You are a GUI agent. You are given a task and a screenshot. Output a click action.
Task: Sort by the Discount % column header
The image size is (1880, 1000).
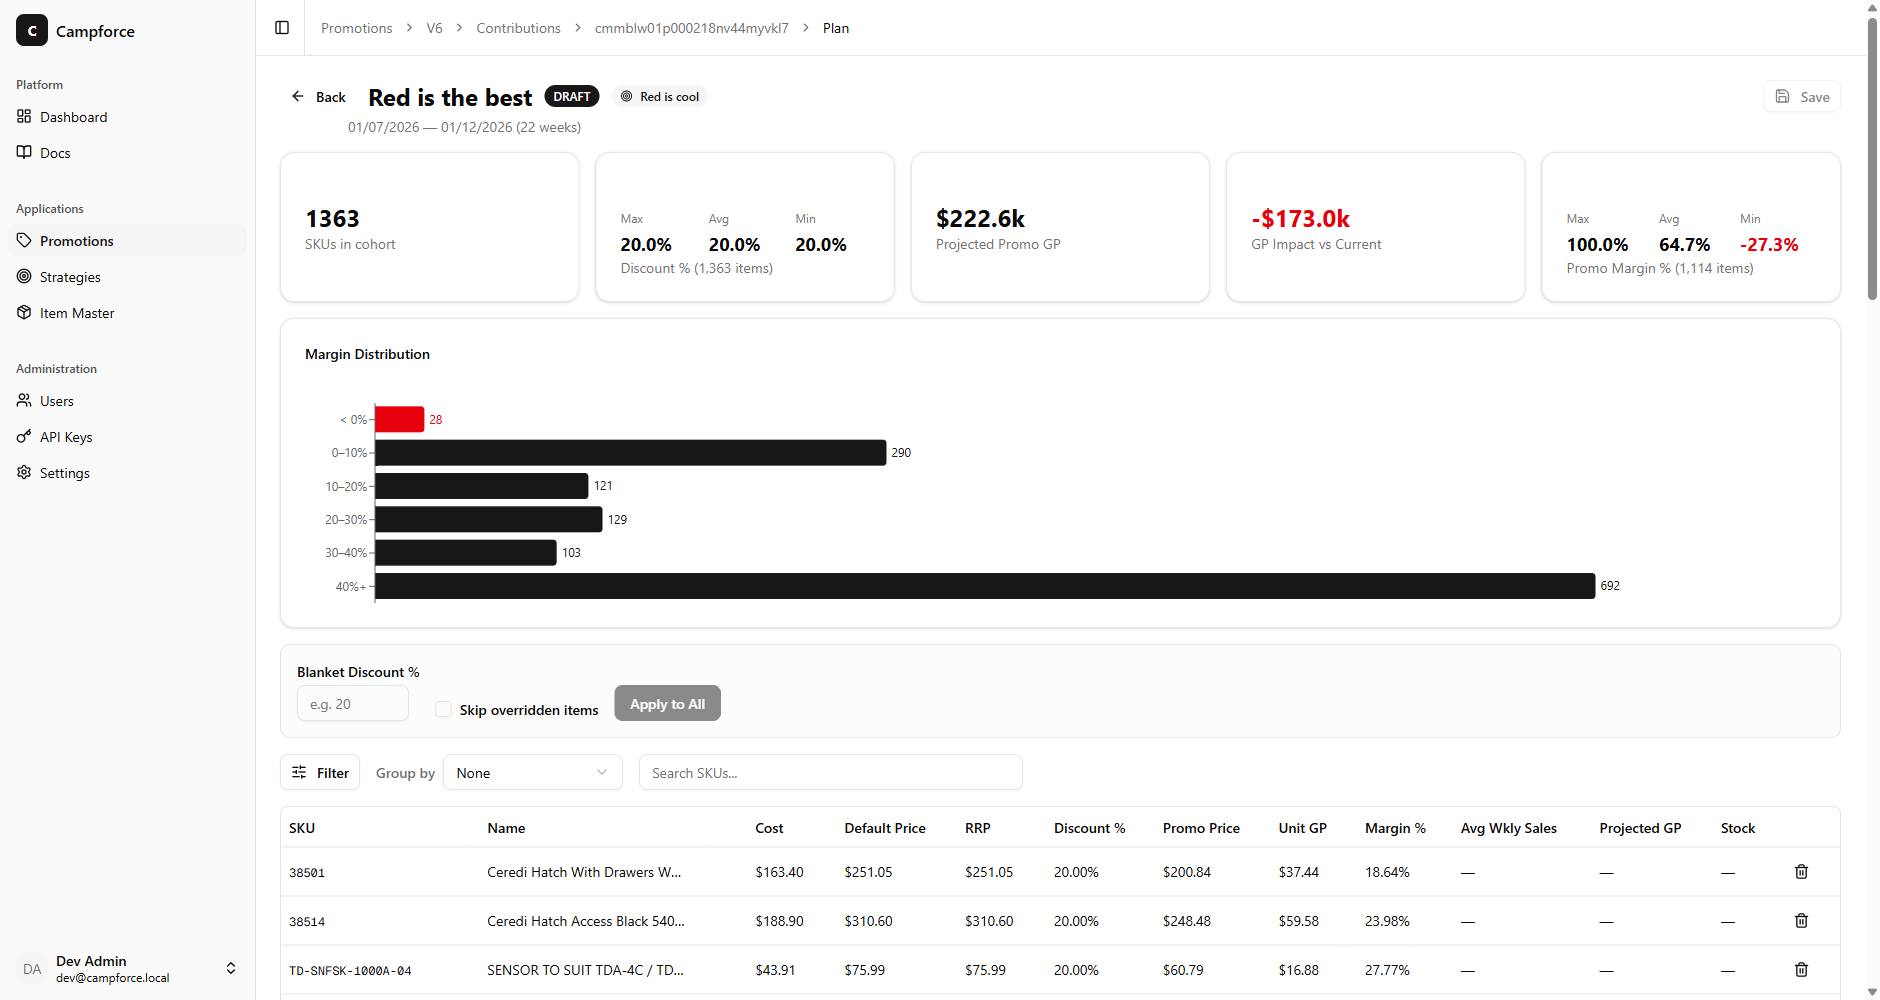coord(1089,828)
